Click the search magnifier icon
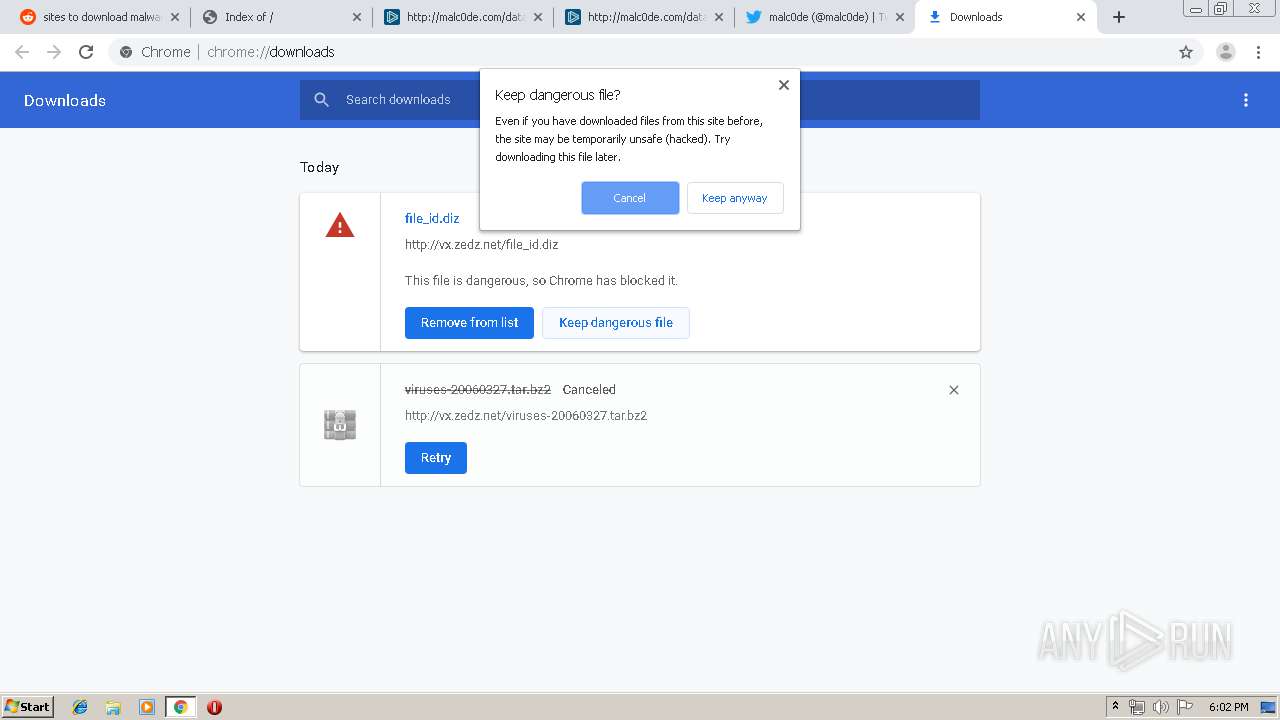Screen dimensions: 1280x720 pos(321,99)
